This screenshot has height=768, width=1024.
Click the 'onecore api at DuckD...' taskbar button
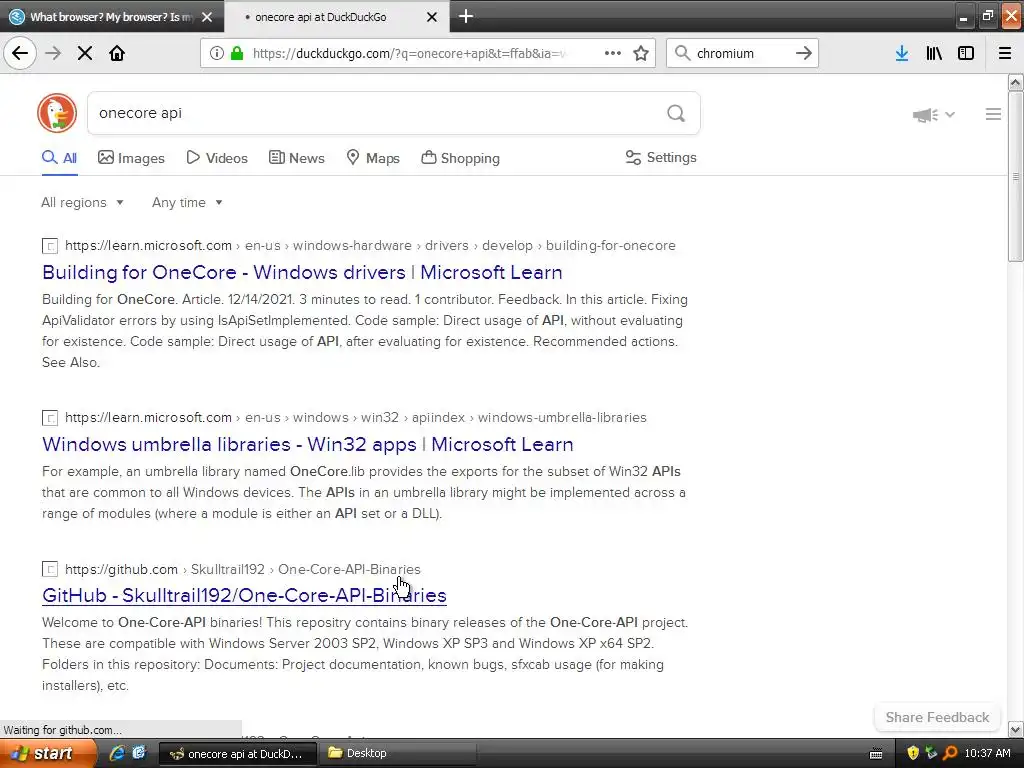click(238, 753)
